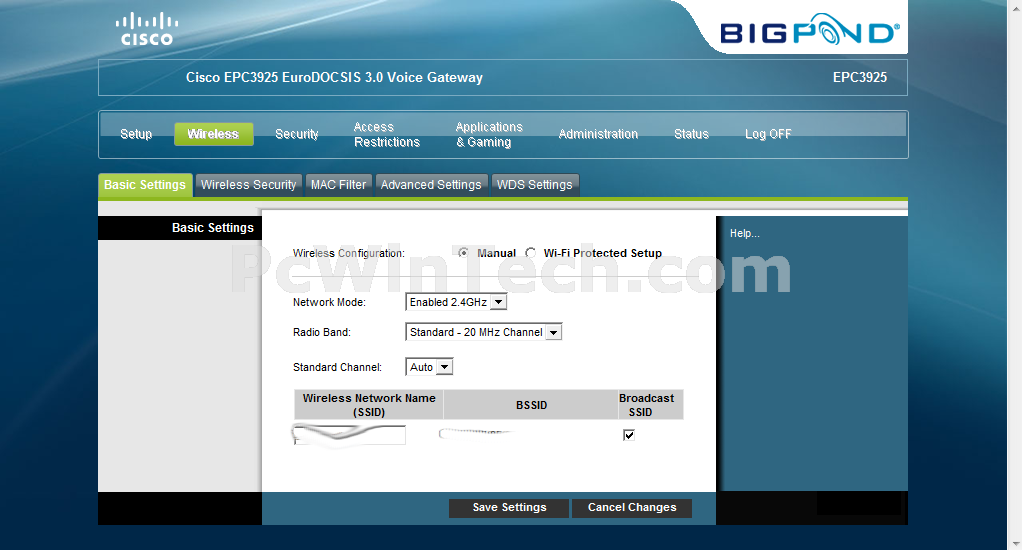Viewport: 1022px width, 550px height.
Task: Open the Status menu
Action: (691, 134)
